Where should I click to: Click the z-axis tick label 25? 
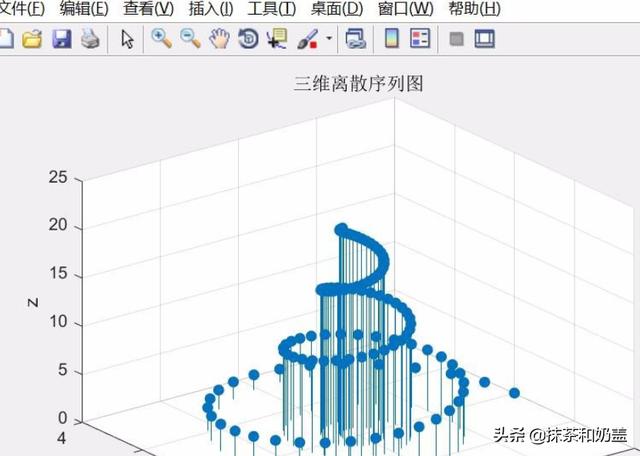pyautogui.click(x=58, y=177)
